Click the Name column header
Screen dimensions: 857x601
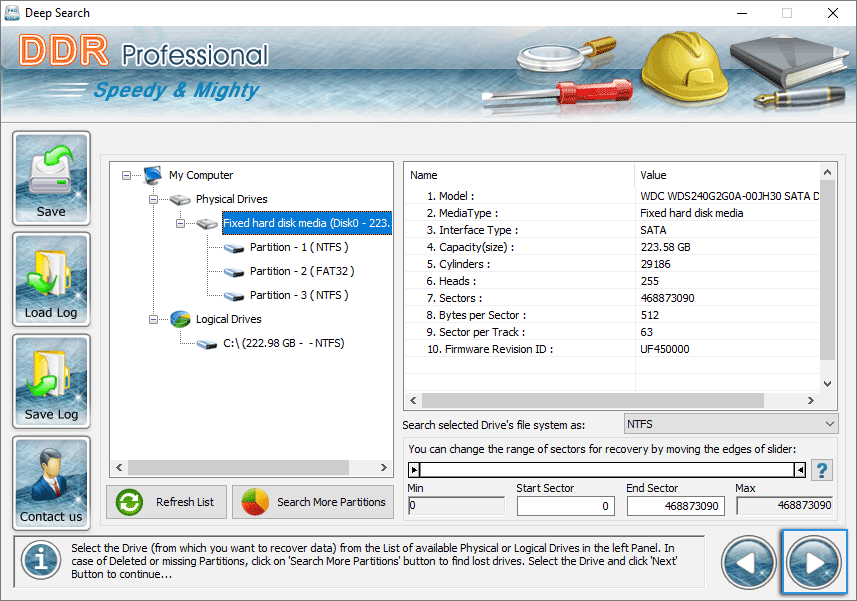(x=520, y=175)
